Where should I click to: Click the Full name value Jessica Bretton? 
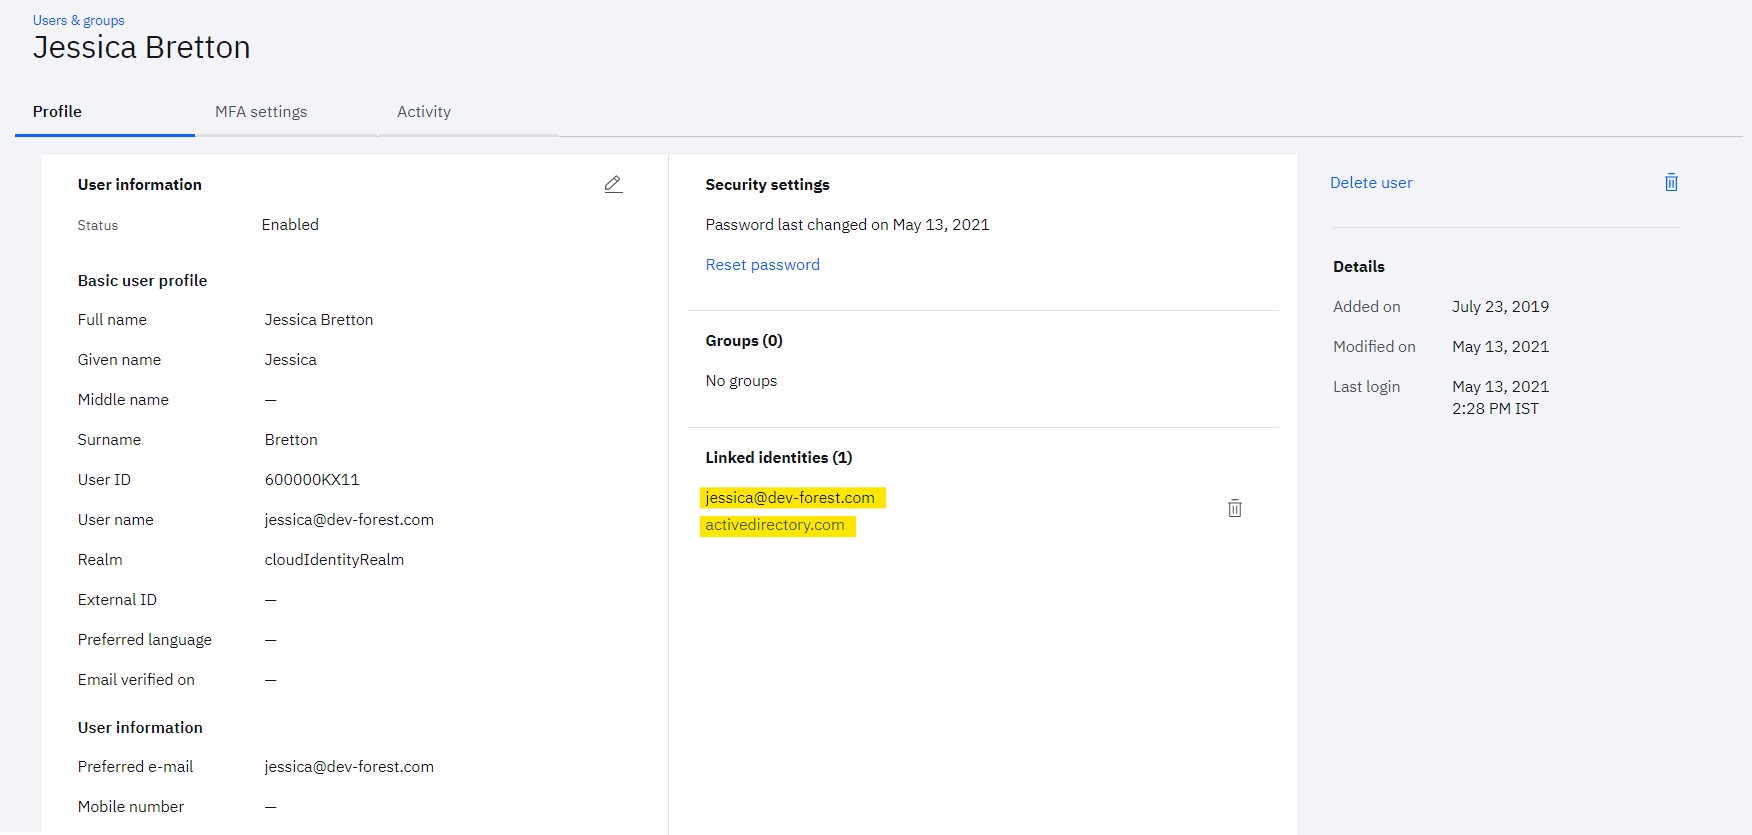(319, 320)
